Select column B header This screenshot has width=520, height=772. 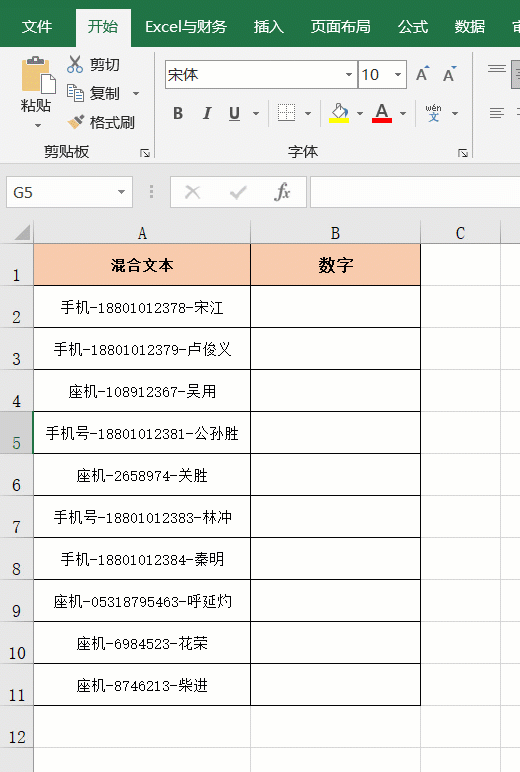335,233
